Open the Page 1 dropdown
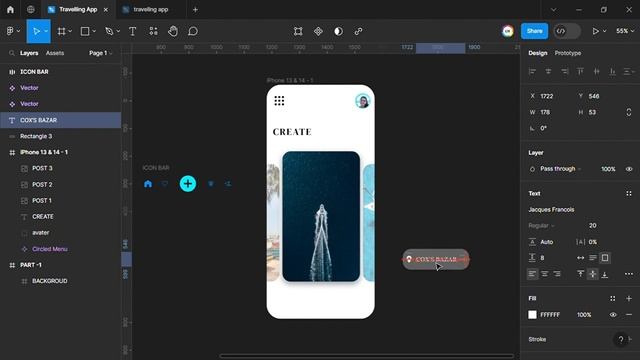640x360 pixels. (100, 53)
